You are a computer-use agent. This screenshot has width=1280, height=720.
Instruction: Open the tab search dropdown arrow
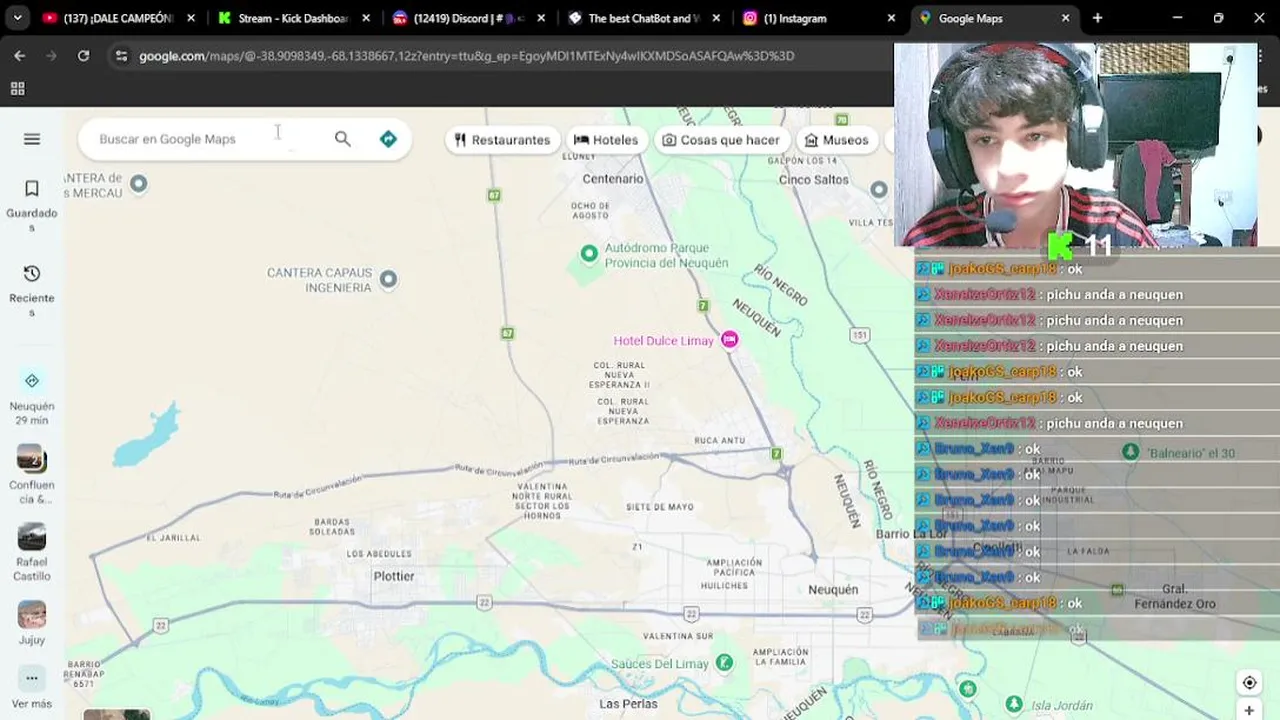coord(17,18)
